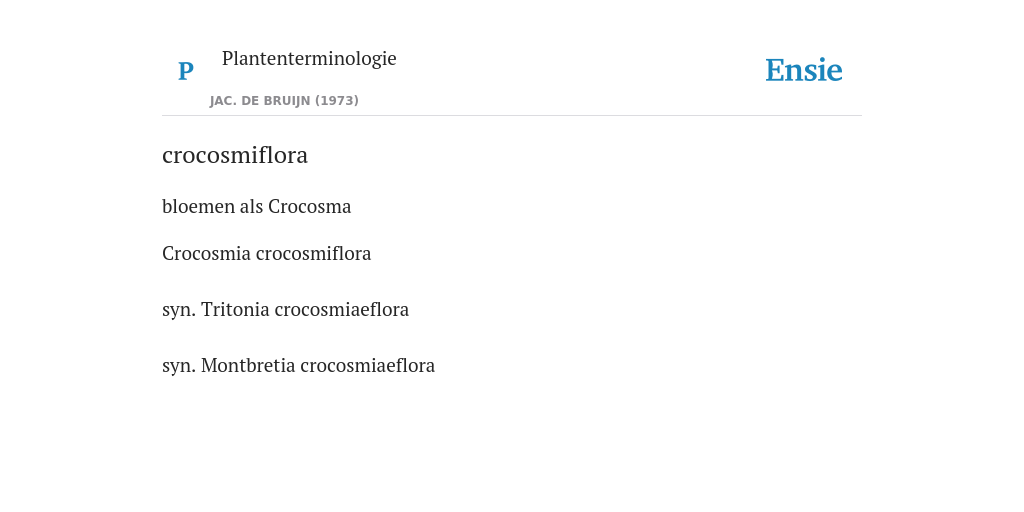Click the year (1973) in the byline
The height and width of the screenshot is (512, 1024).
pos(337,101)
